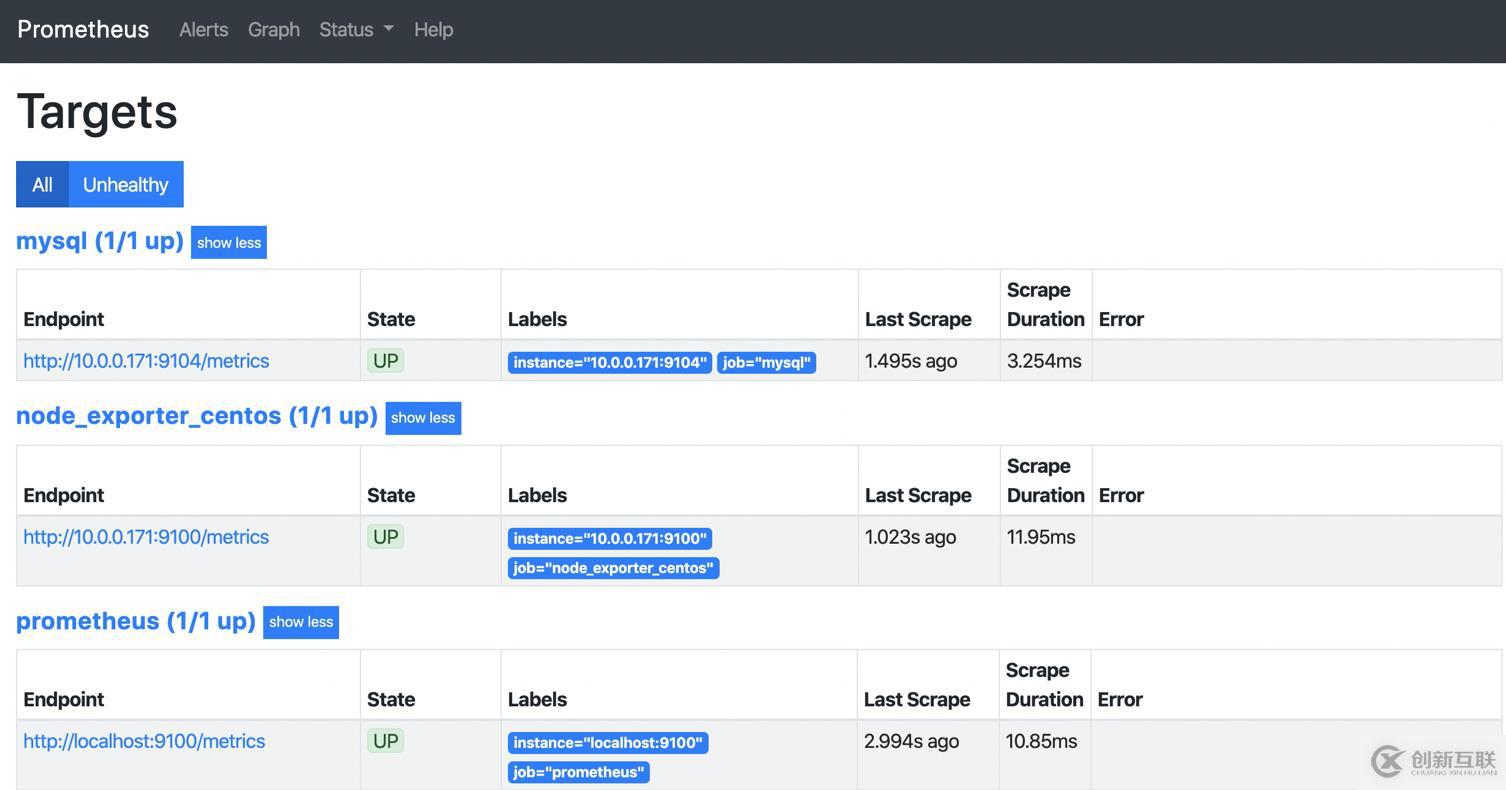This screenshot has height=790, width=1506.
Task: Click the 2.994s ago last scrape value
Action: point(912,741)
